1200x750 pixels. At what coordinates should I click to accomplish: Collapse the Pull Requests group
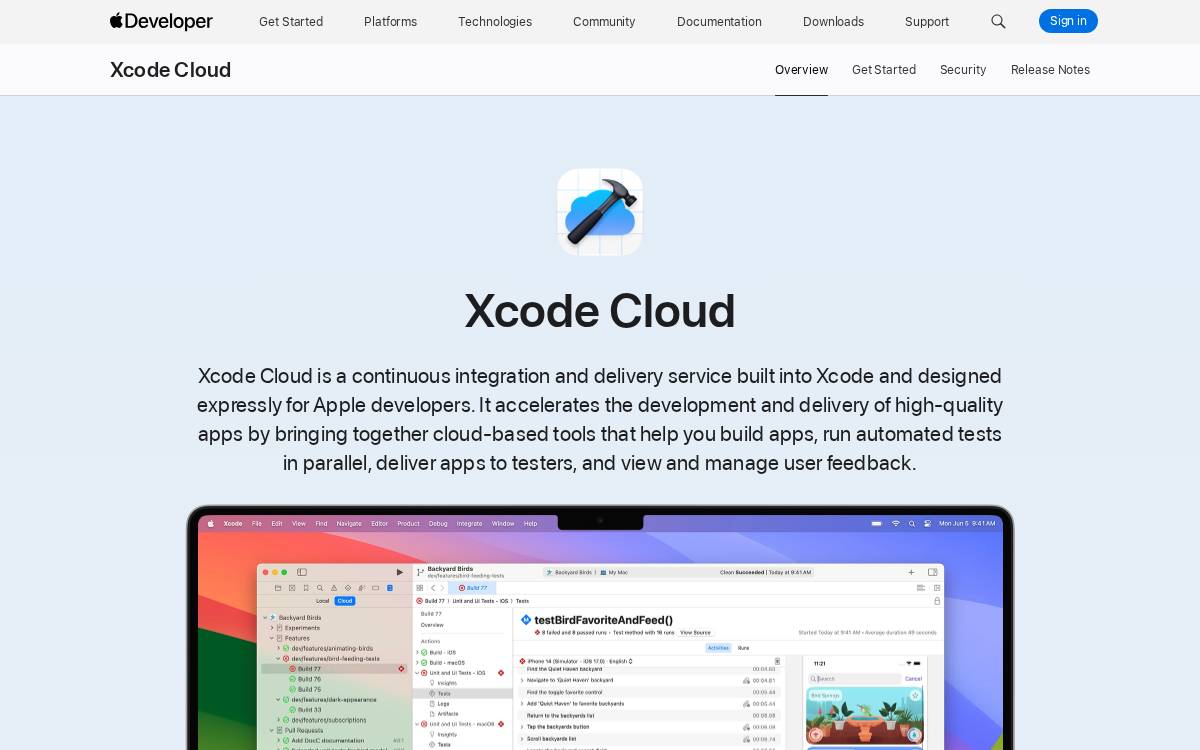click(272, 730)
